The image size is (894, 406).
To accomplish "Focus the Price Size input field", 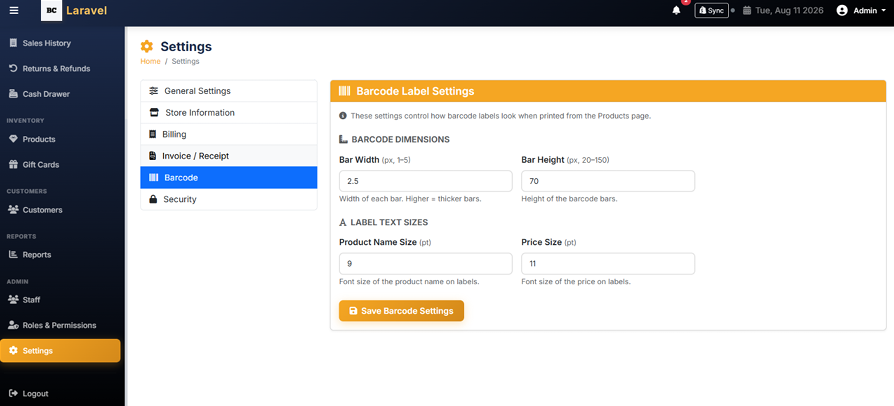I will (x=608, y=263).
